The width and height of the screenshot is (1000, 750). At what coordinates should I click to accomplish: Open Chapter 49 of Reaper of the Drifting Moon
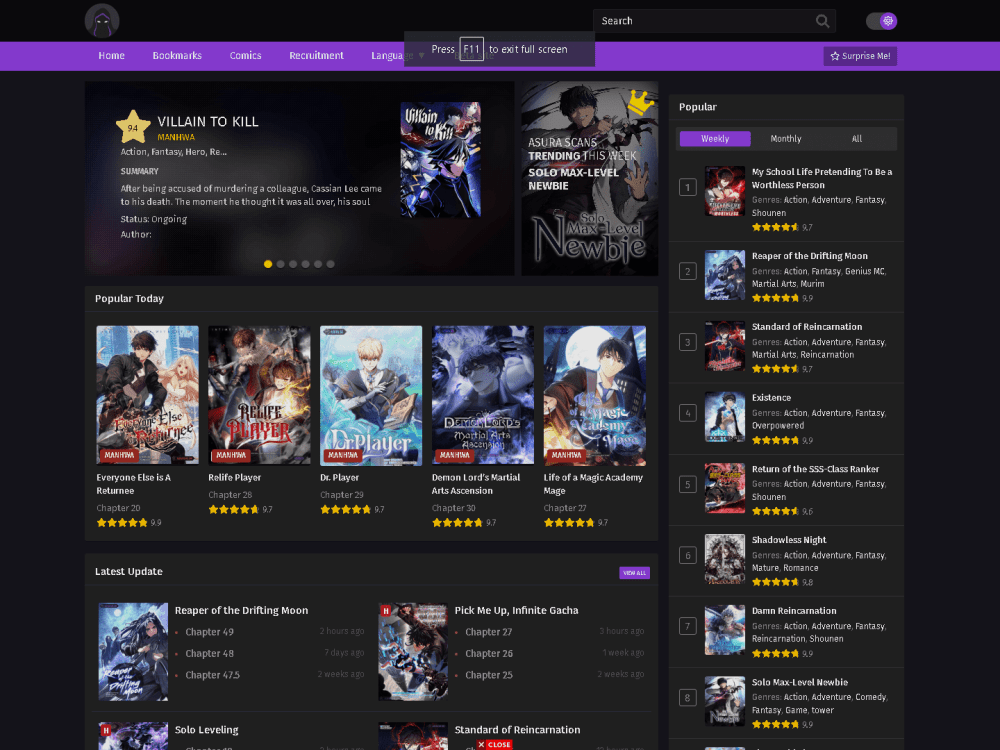209,631
